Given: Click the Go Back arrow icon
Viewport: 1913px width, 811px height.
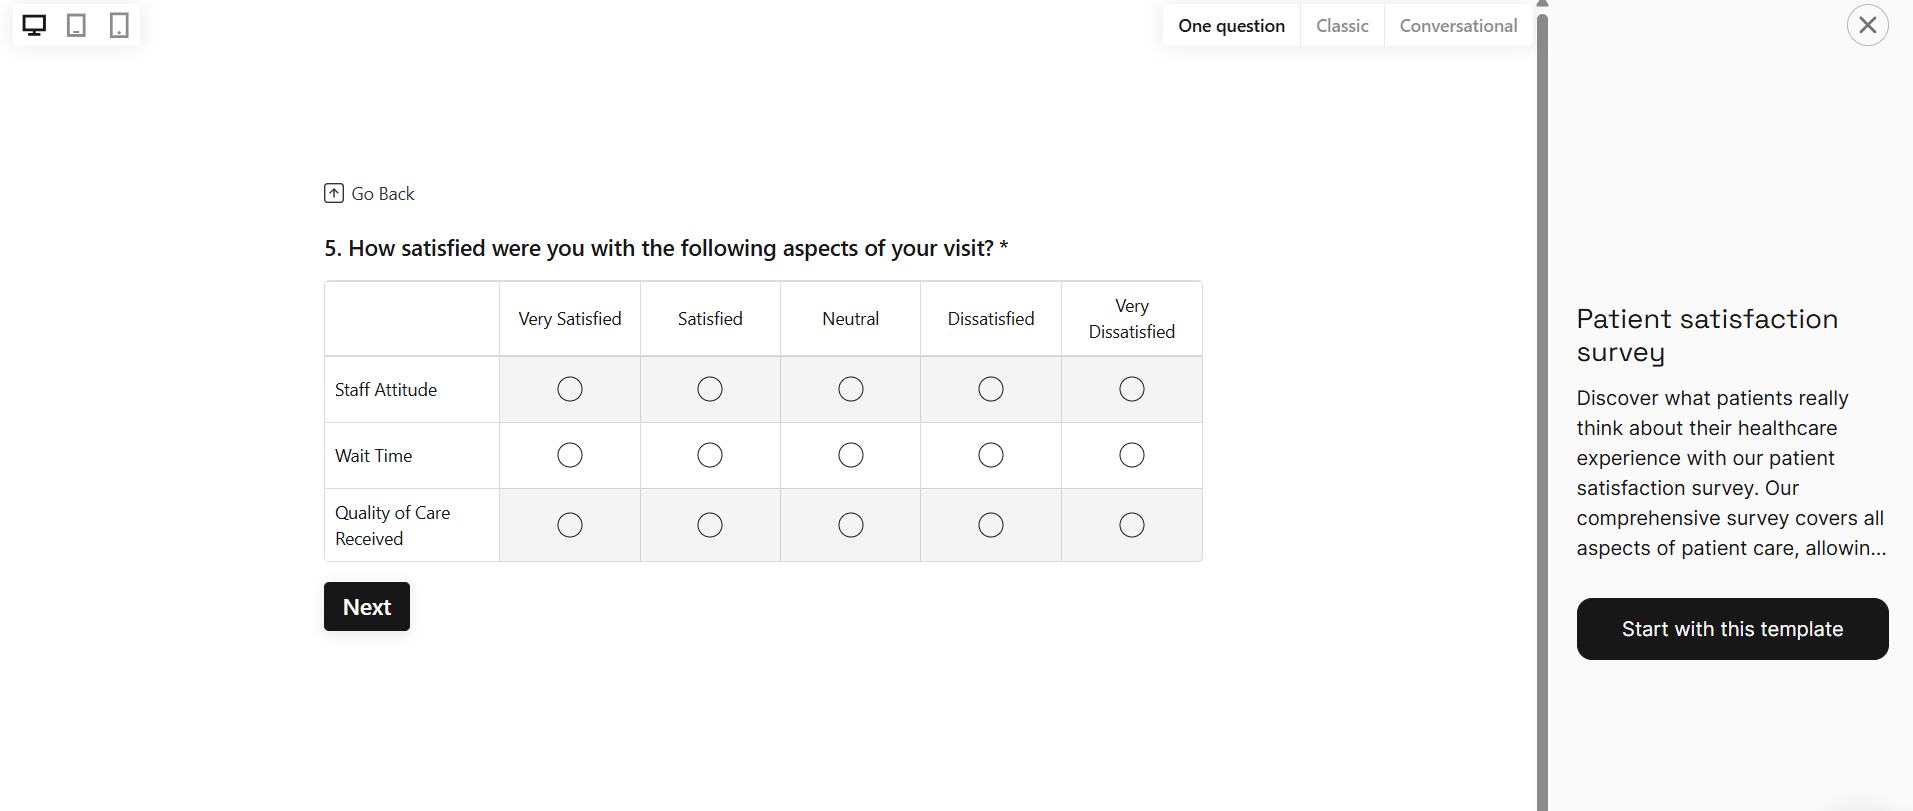Looking at the screenshot, I should pos(334,193).
